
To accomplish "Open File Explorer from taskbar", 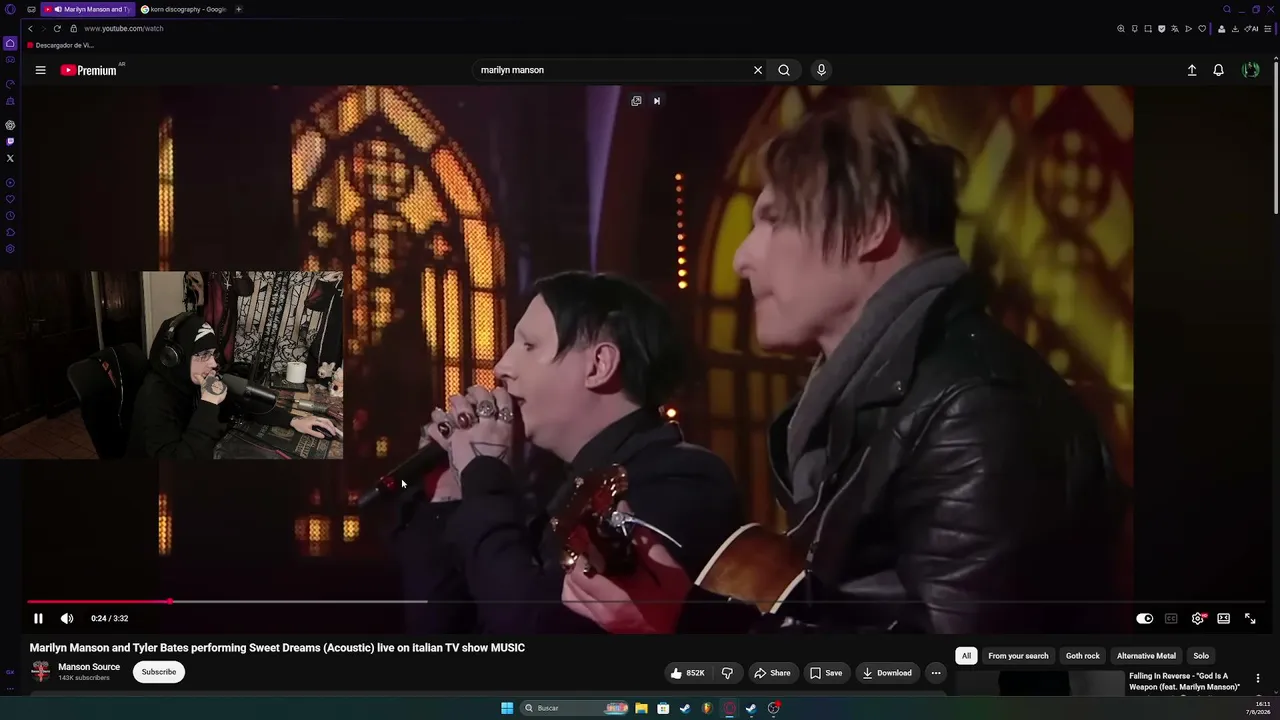I will coord(641,708).
